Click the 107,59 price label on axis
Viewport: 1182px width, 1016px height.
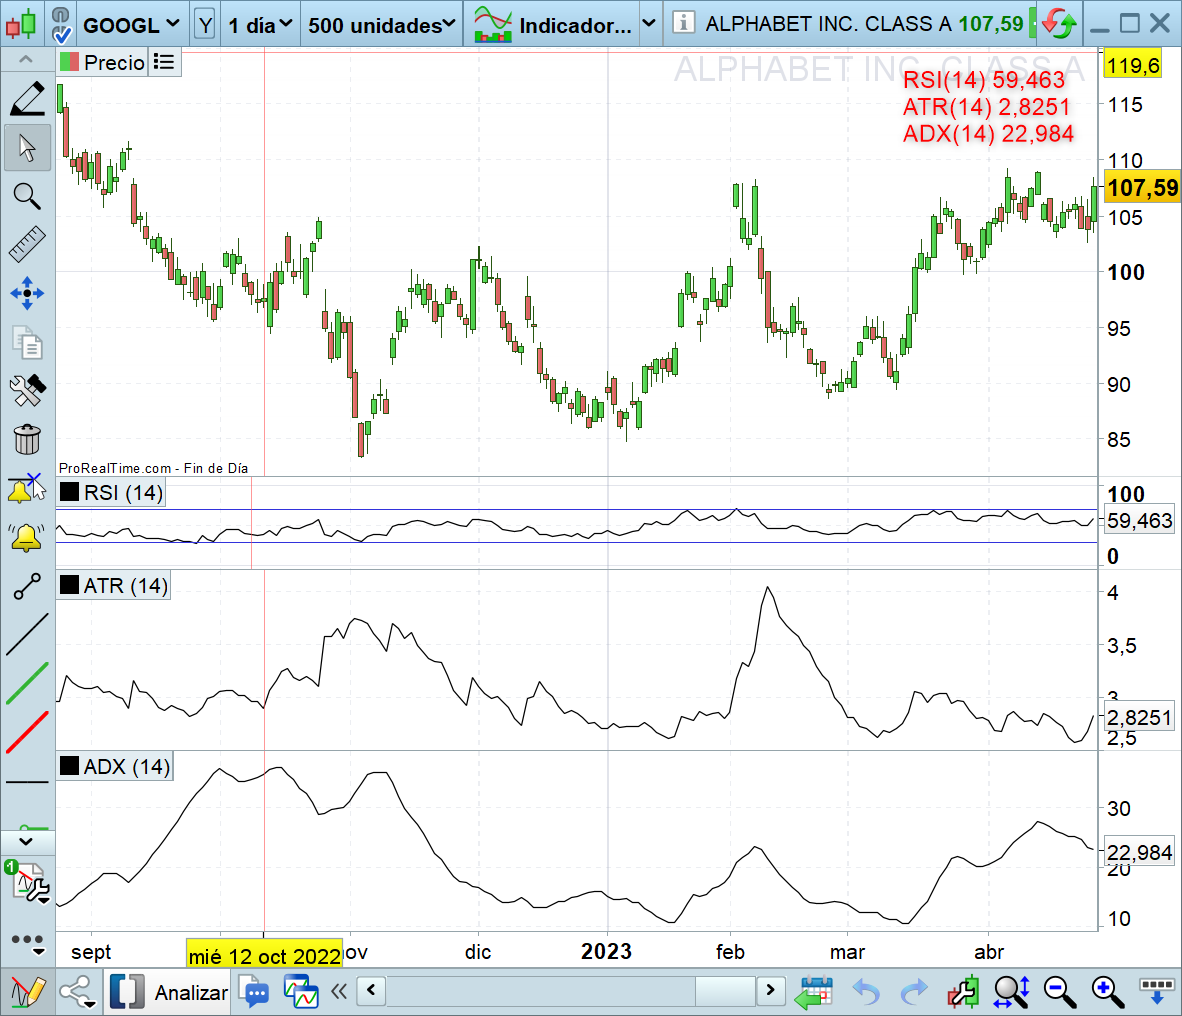point(1142,188)
